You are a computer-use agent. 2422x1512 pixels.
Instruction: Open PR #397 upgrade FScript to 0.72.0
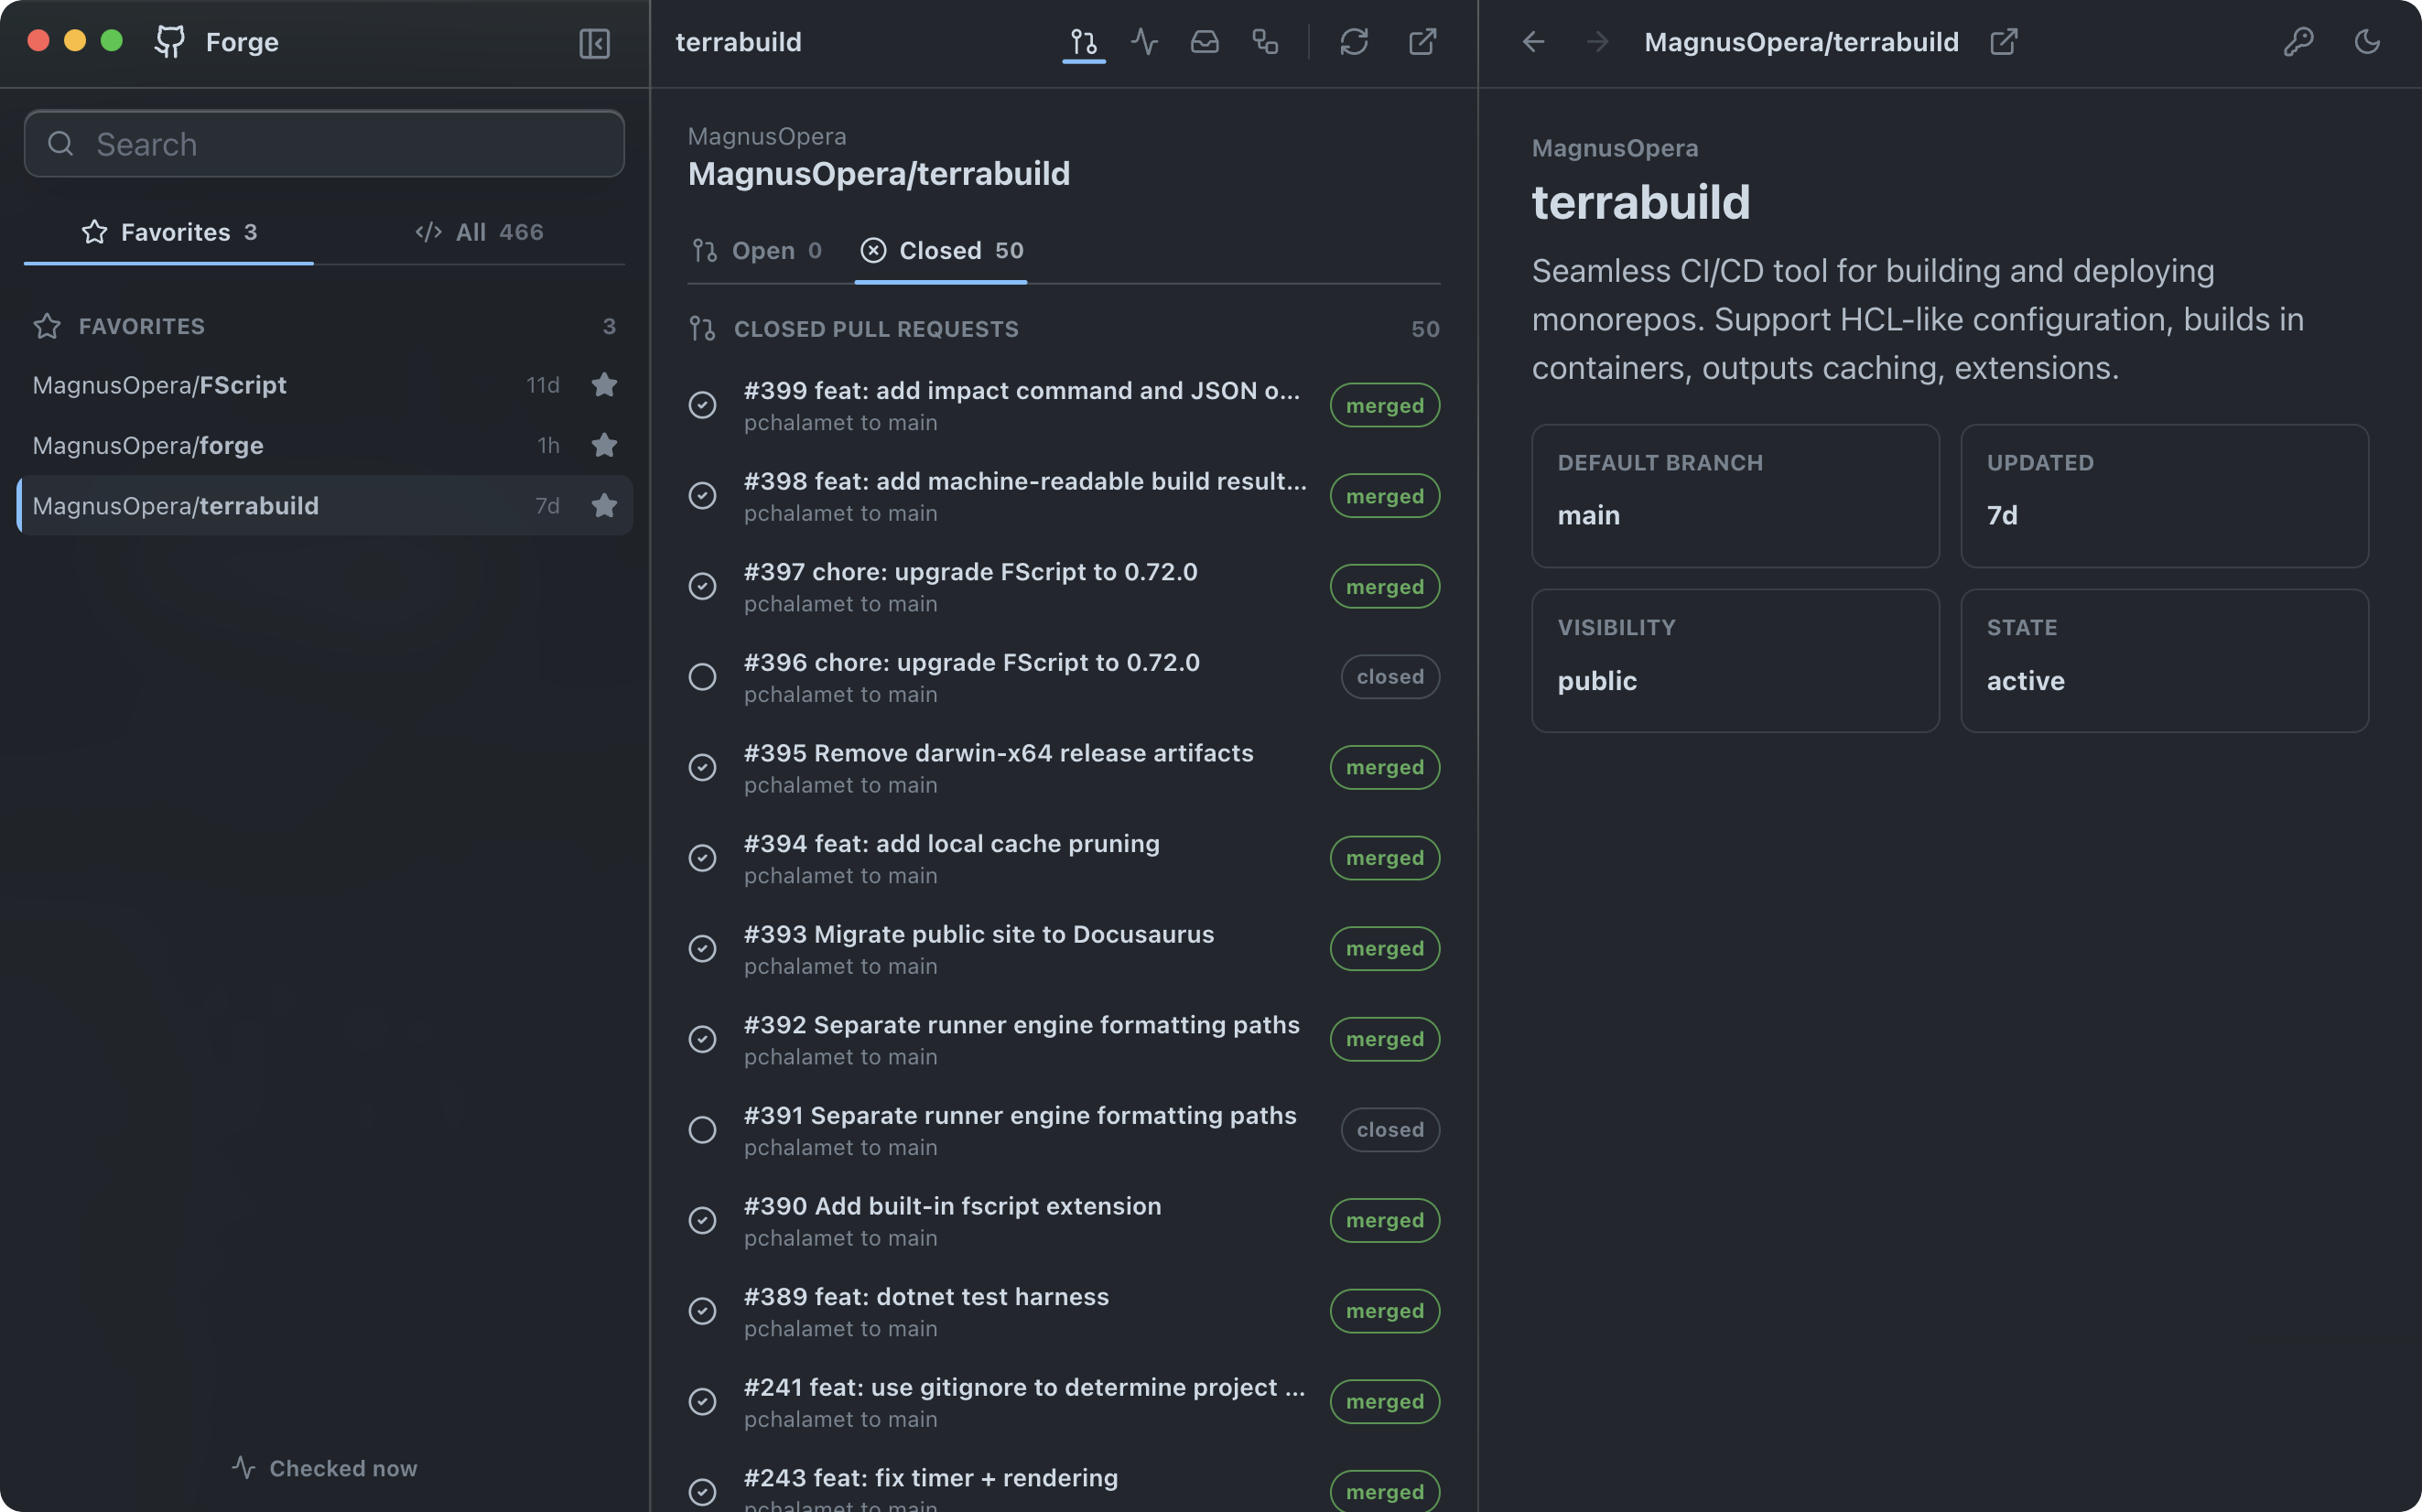(1064, 587)
